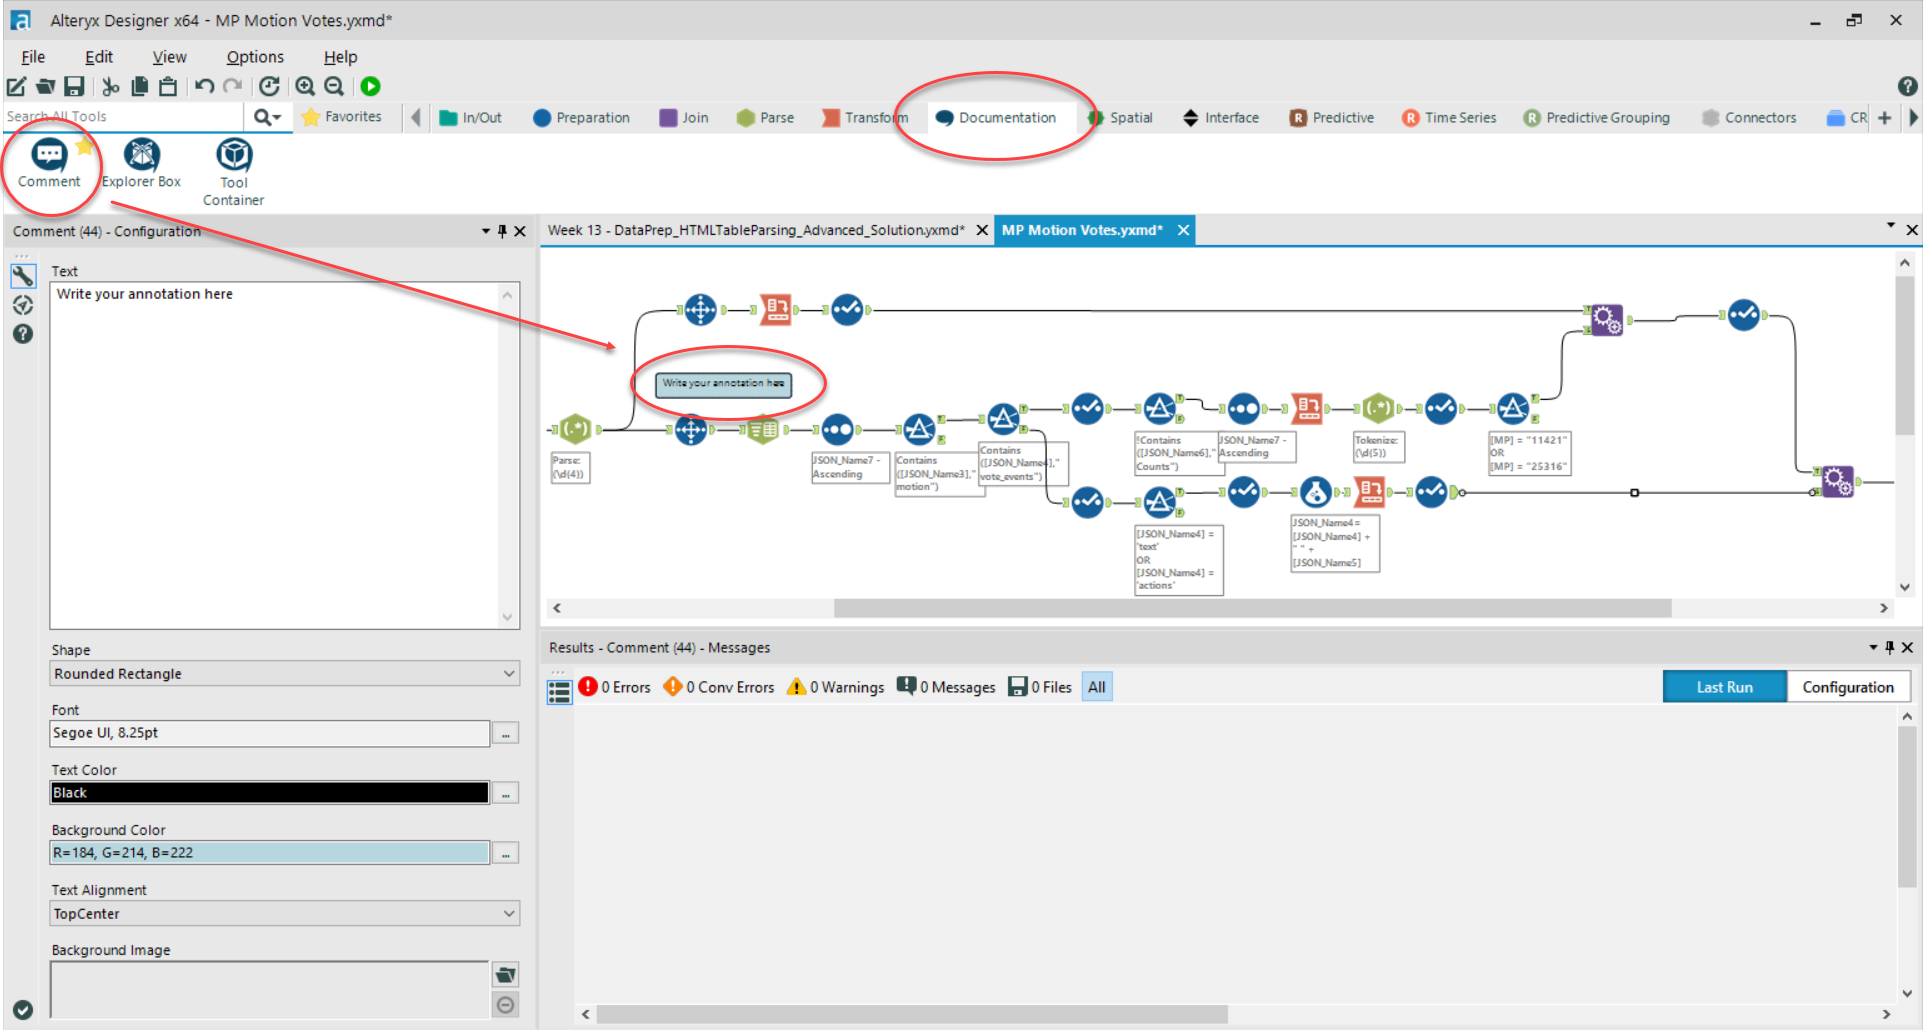Refresh the workflow with circular arrow icon
The height and width of the screenshot is (1030, 1923).
tap(269, 87)
